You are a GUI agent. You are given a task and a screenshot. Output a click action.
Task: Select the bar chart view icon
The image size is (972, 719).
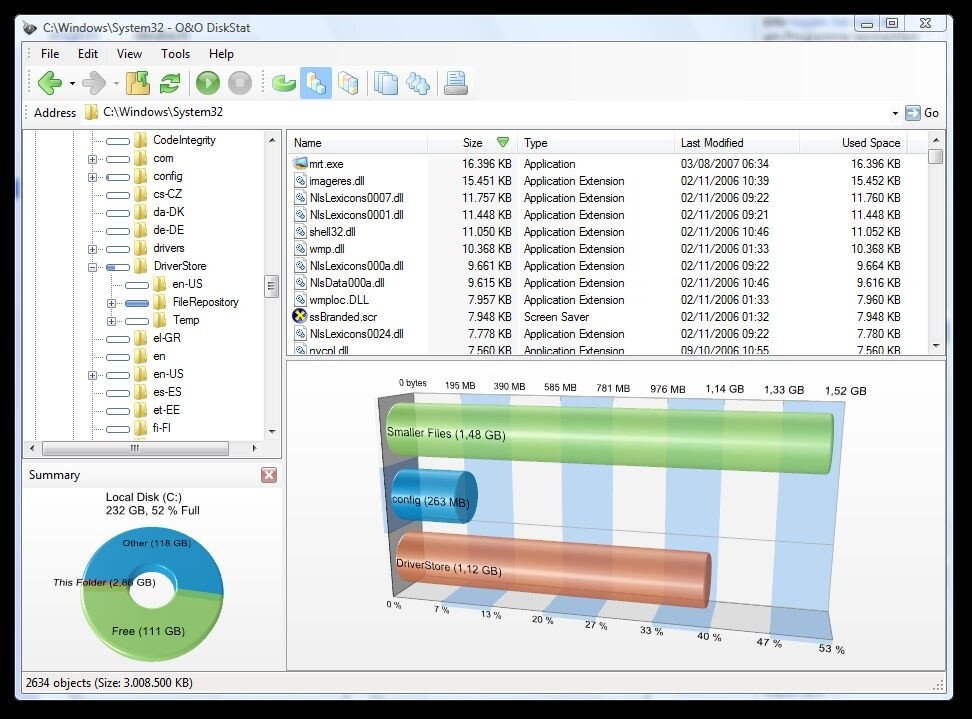316,83
